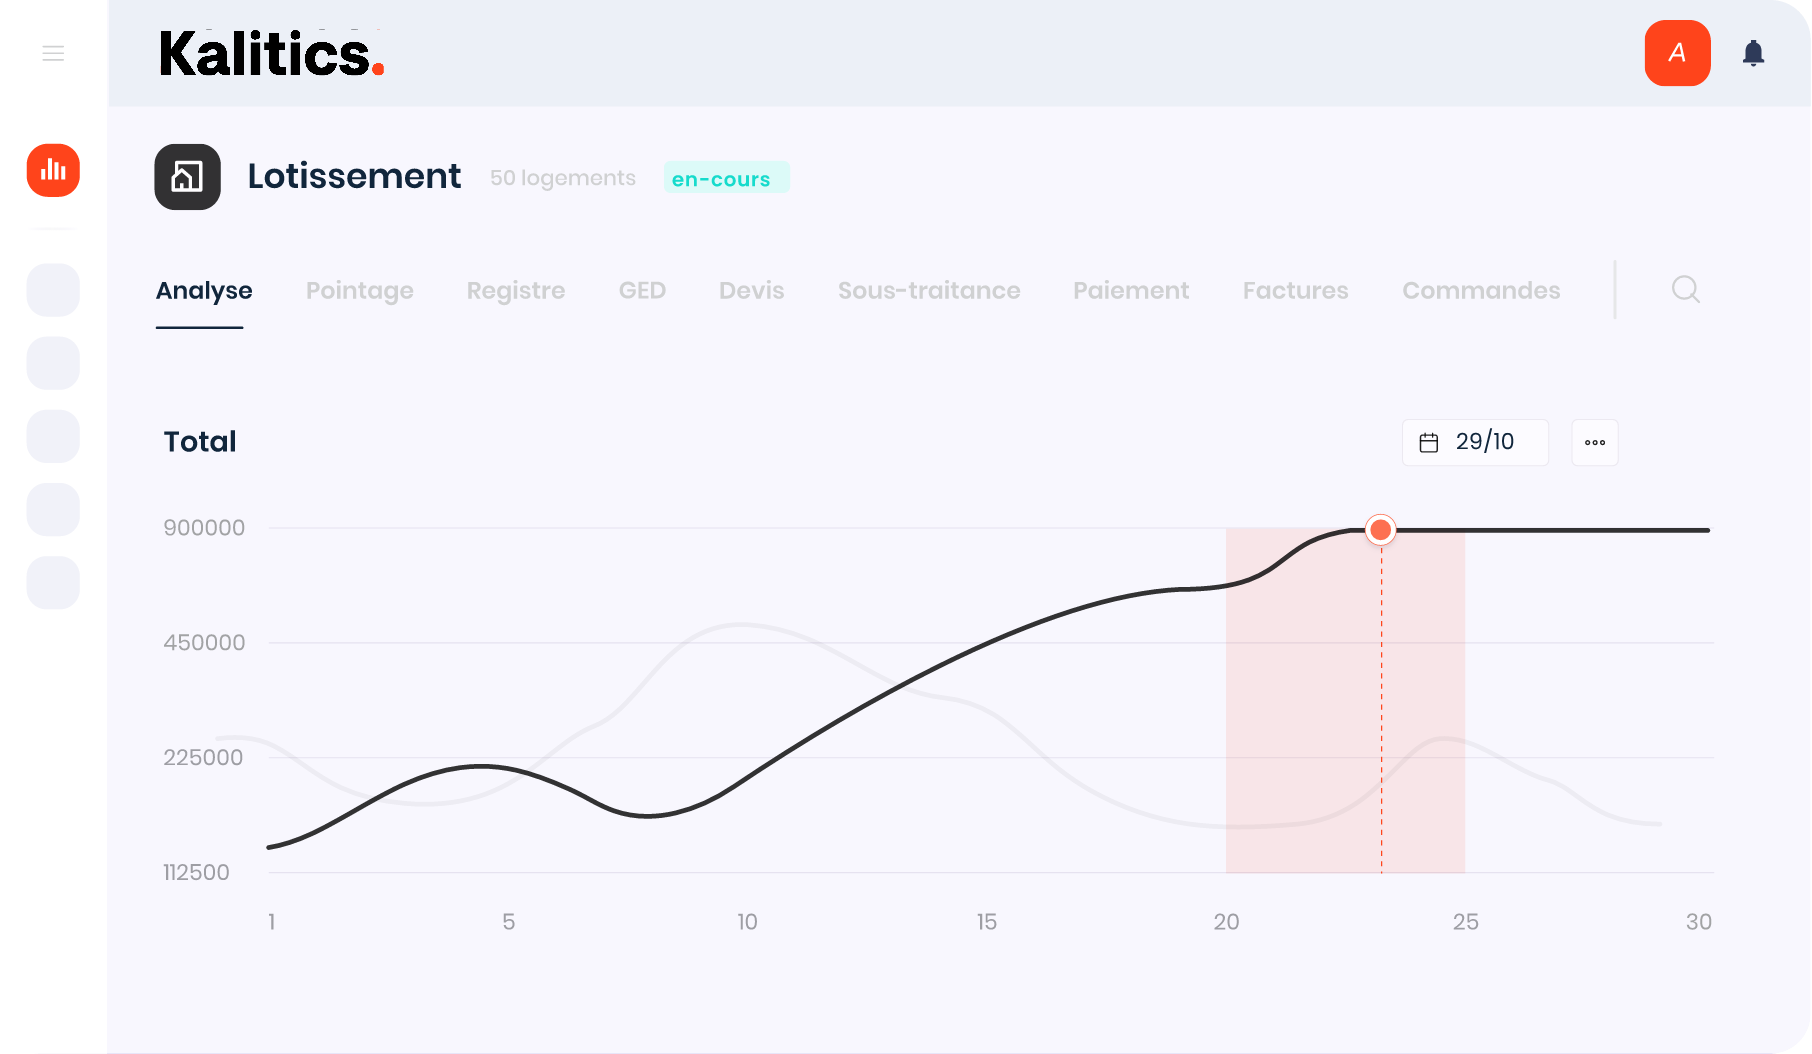This screenshot has width=1812, height=1054.
Task: Click the Kalitics logo
Action: click(x=271, y=54)
